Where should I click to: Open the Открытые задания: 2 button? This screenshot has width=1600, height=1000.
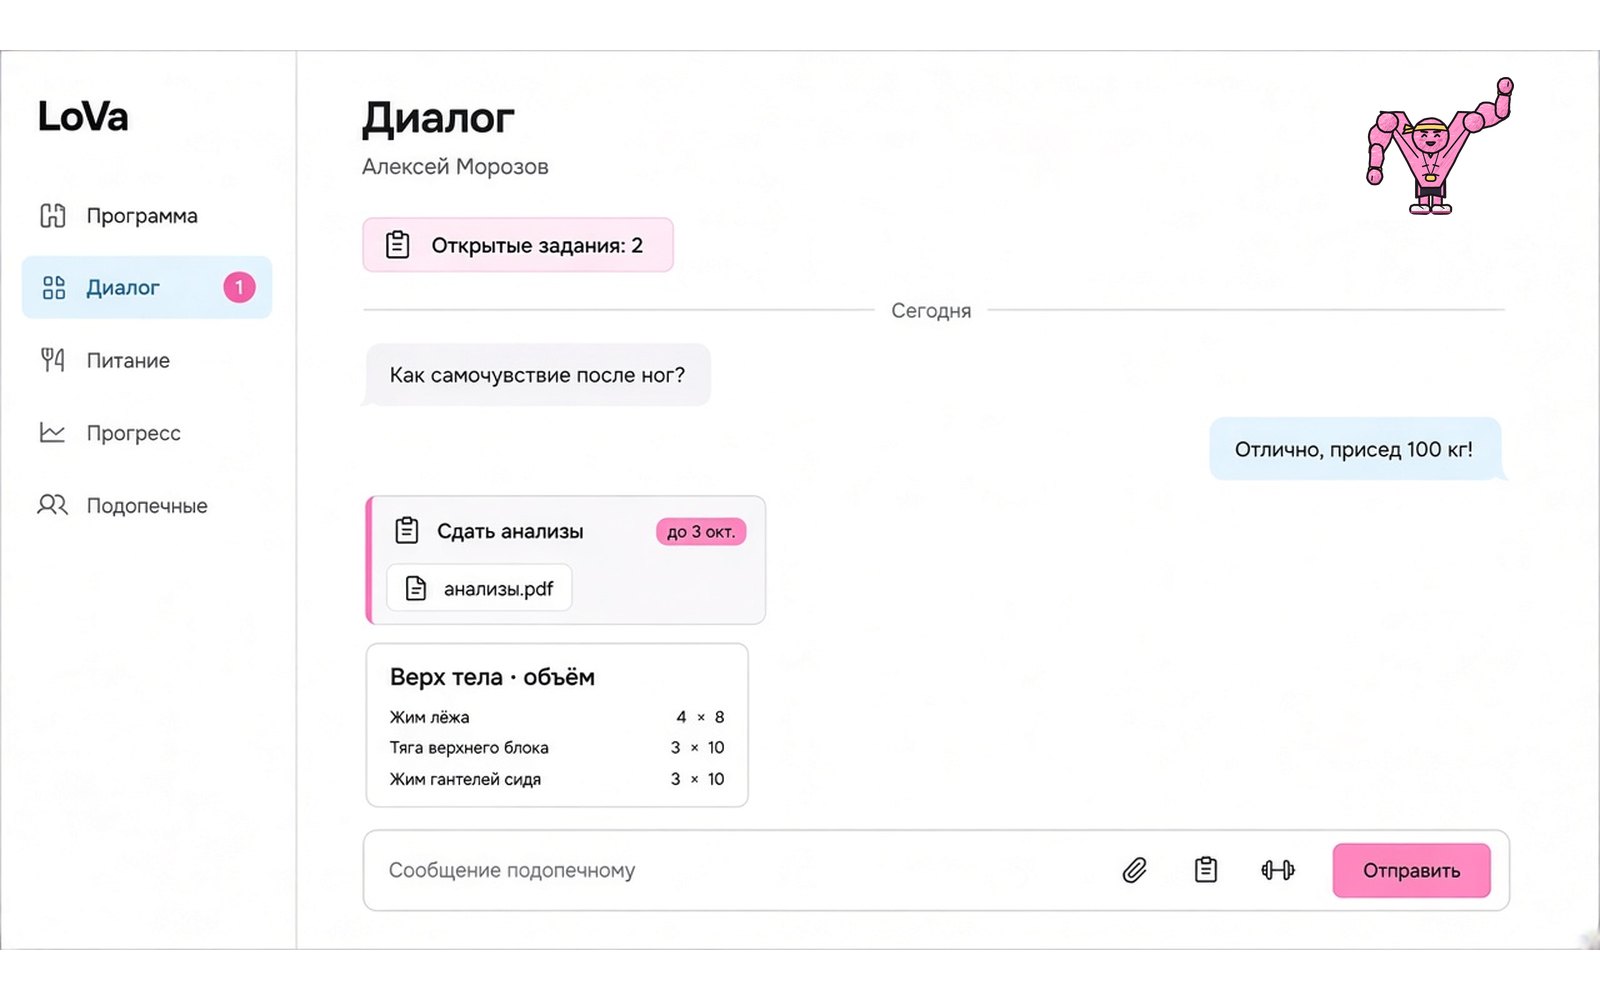click(x=518, y=245)
